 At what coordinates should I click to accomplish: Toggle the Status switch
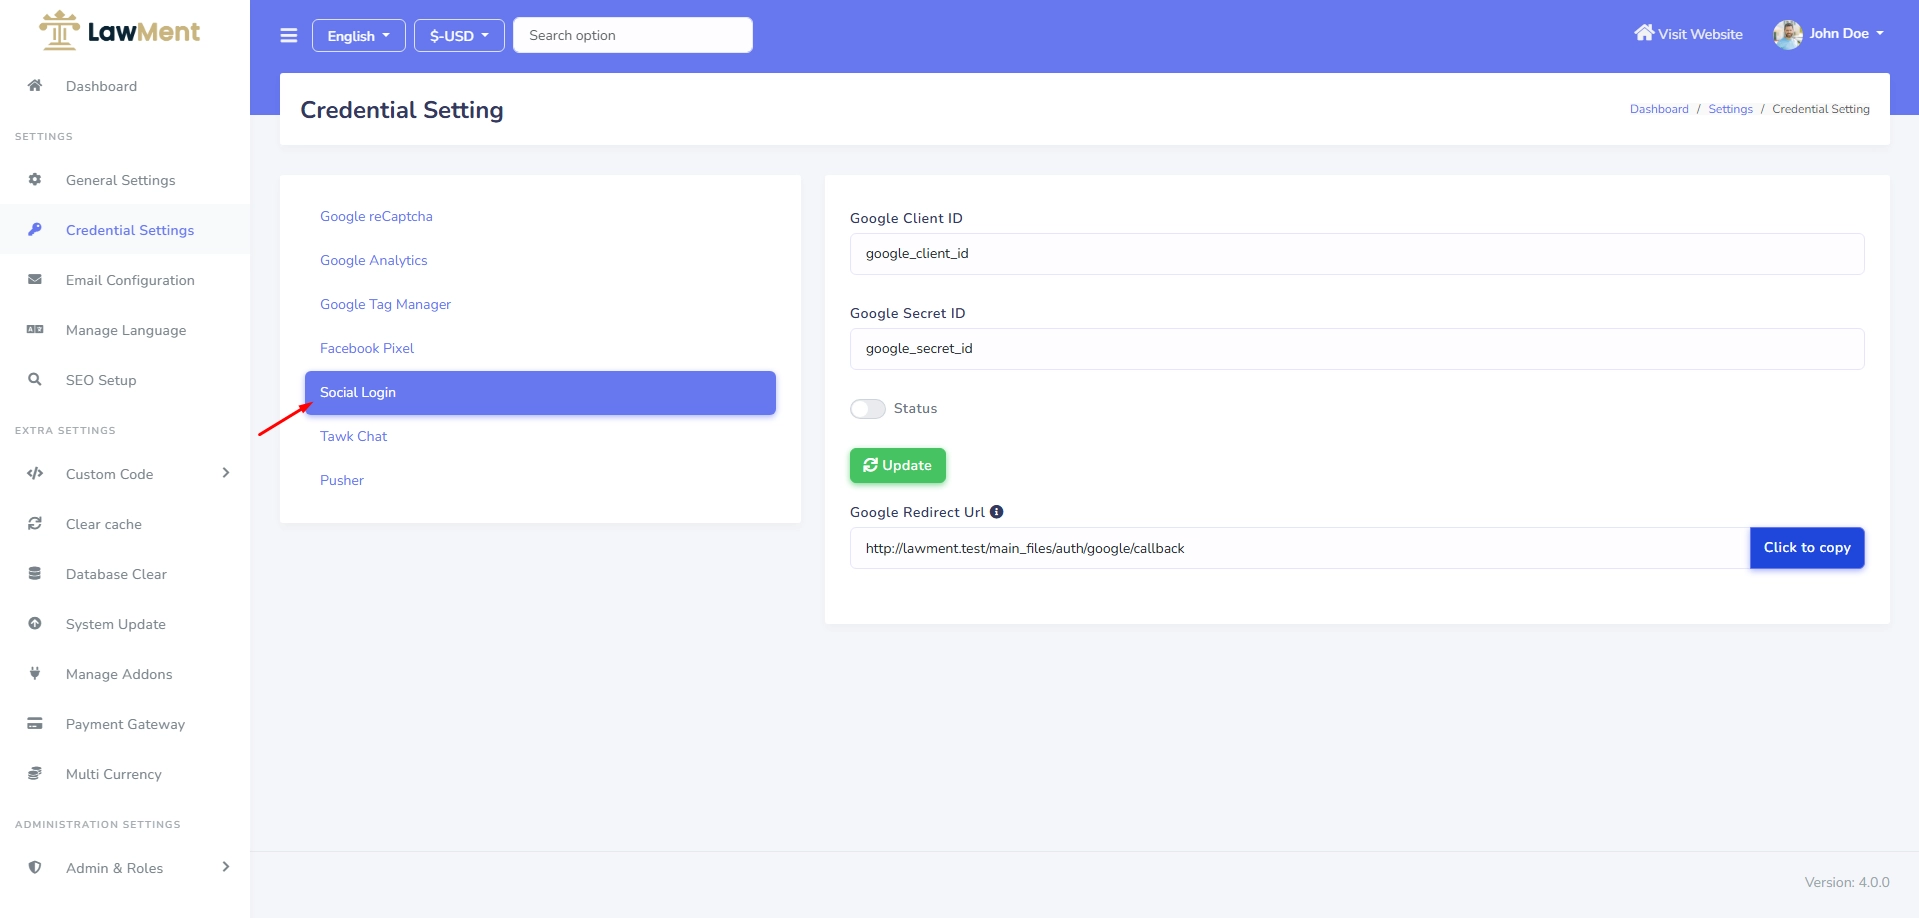pos(868,408)
